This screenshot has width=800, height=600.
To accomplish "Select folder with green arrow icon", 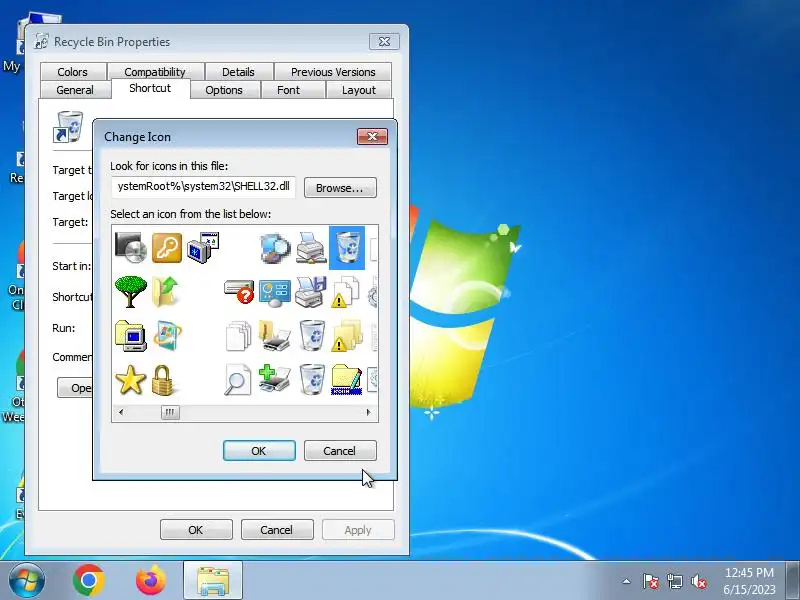I will [x=166, y=292].
